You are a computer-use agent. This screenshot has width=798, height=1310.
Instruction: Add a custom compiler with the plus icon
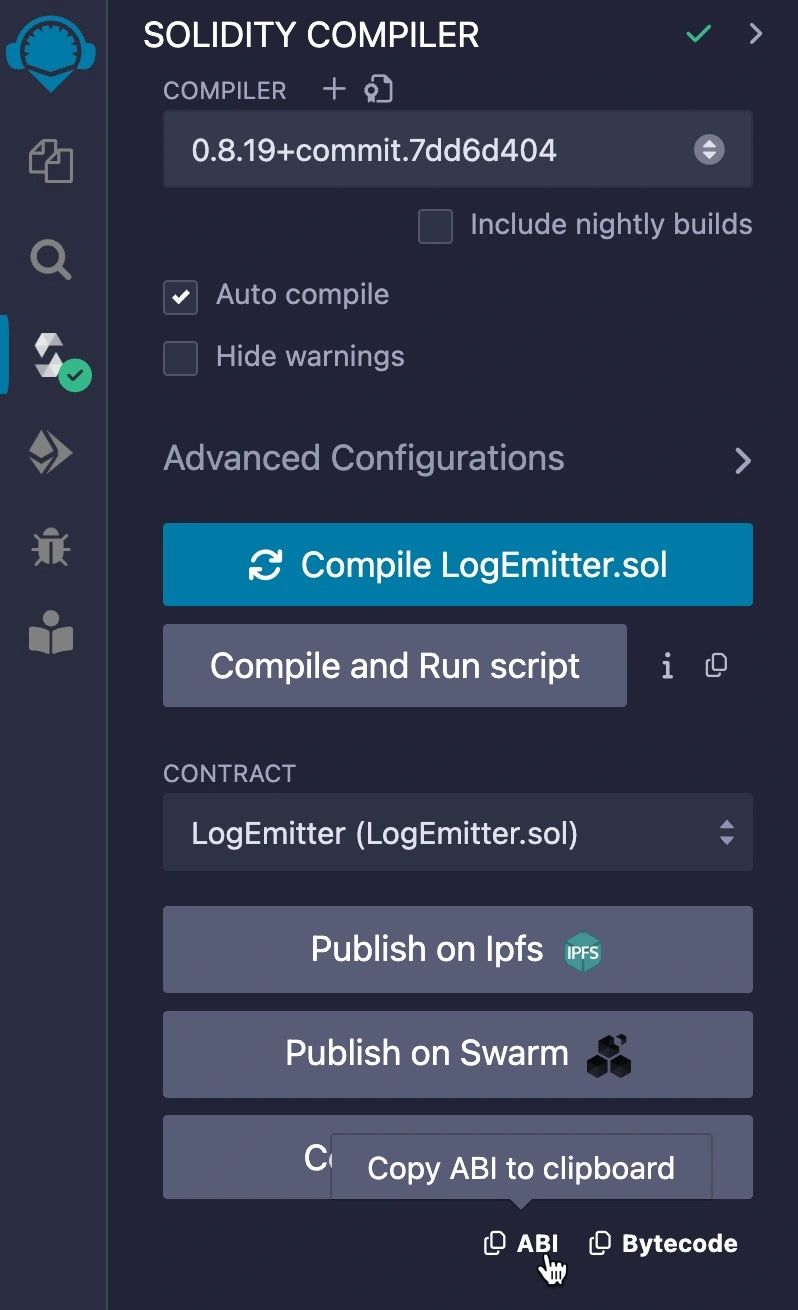pos(334,89)
